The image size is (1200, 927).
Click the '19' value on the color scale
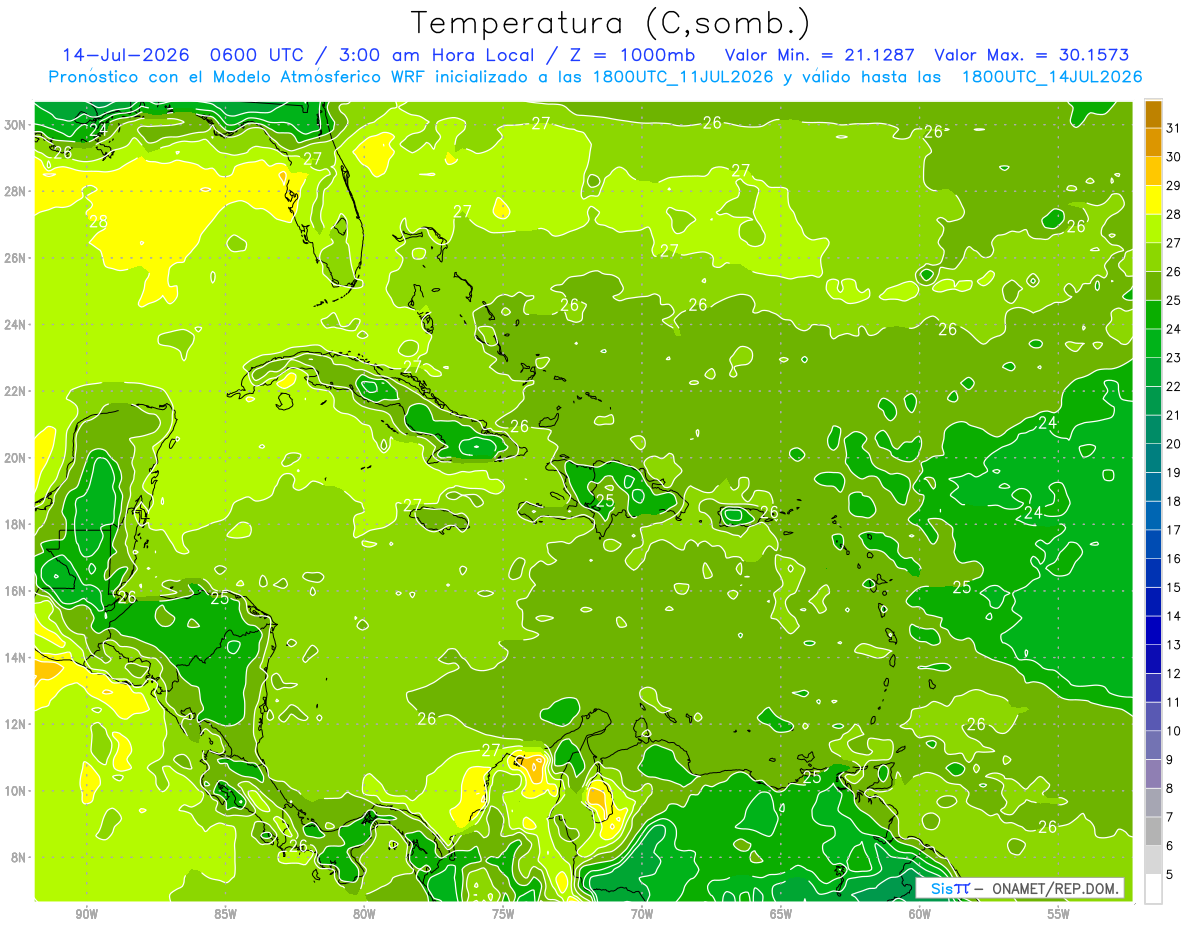[1174, 473]
